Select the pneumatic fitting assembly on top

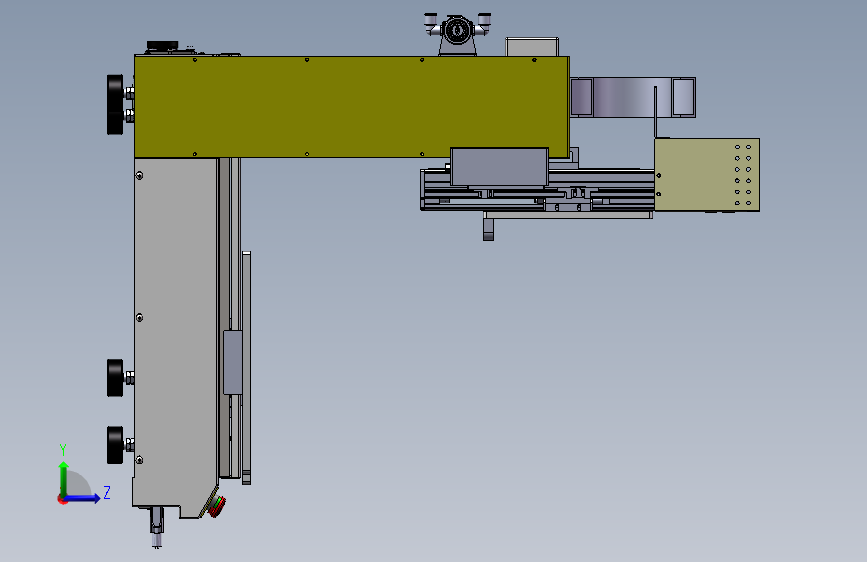(x=457, y=33)
